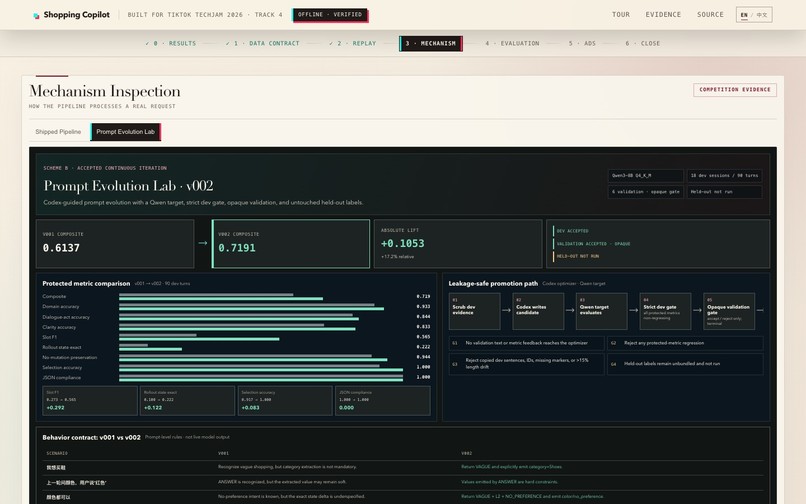The image size is (806, 504).
Task: Click the 'Strict dev gate' step box
Action: click(665, 311)
